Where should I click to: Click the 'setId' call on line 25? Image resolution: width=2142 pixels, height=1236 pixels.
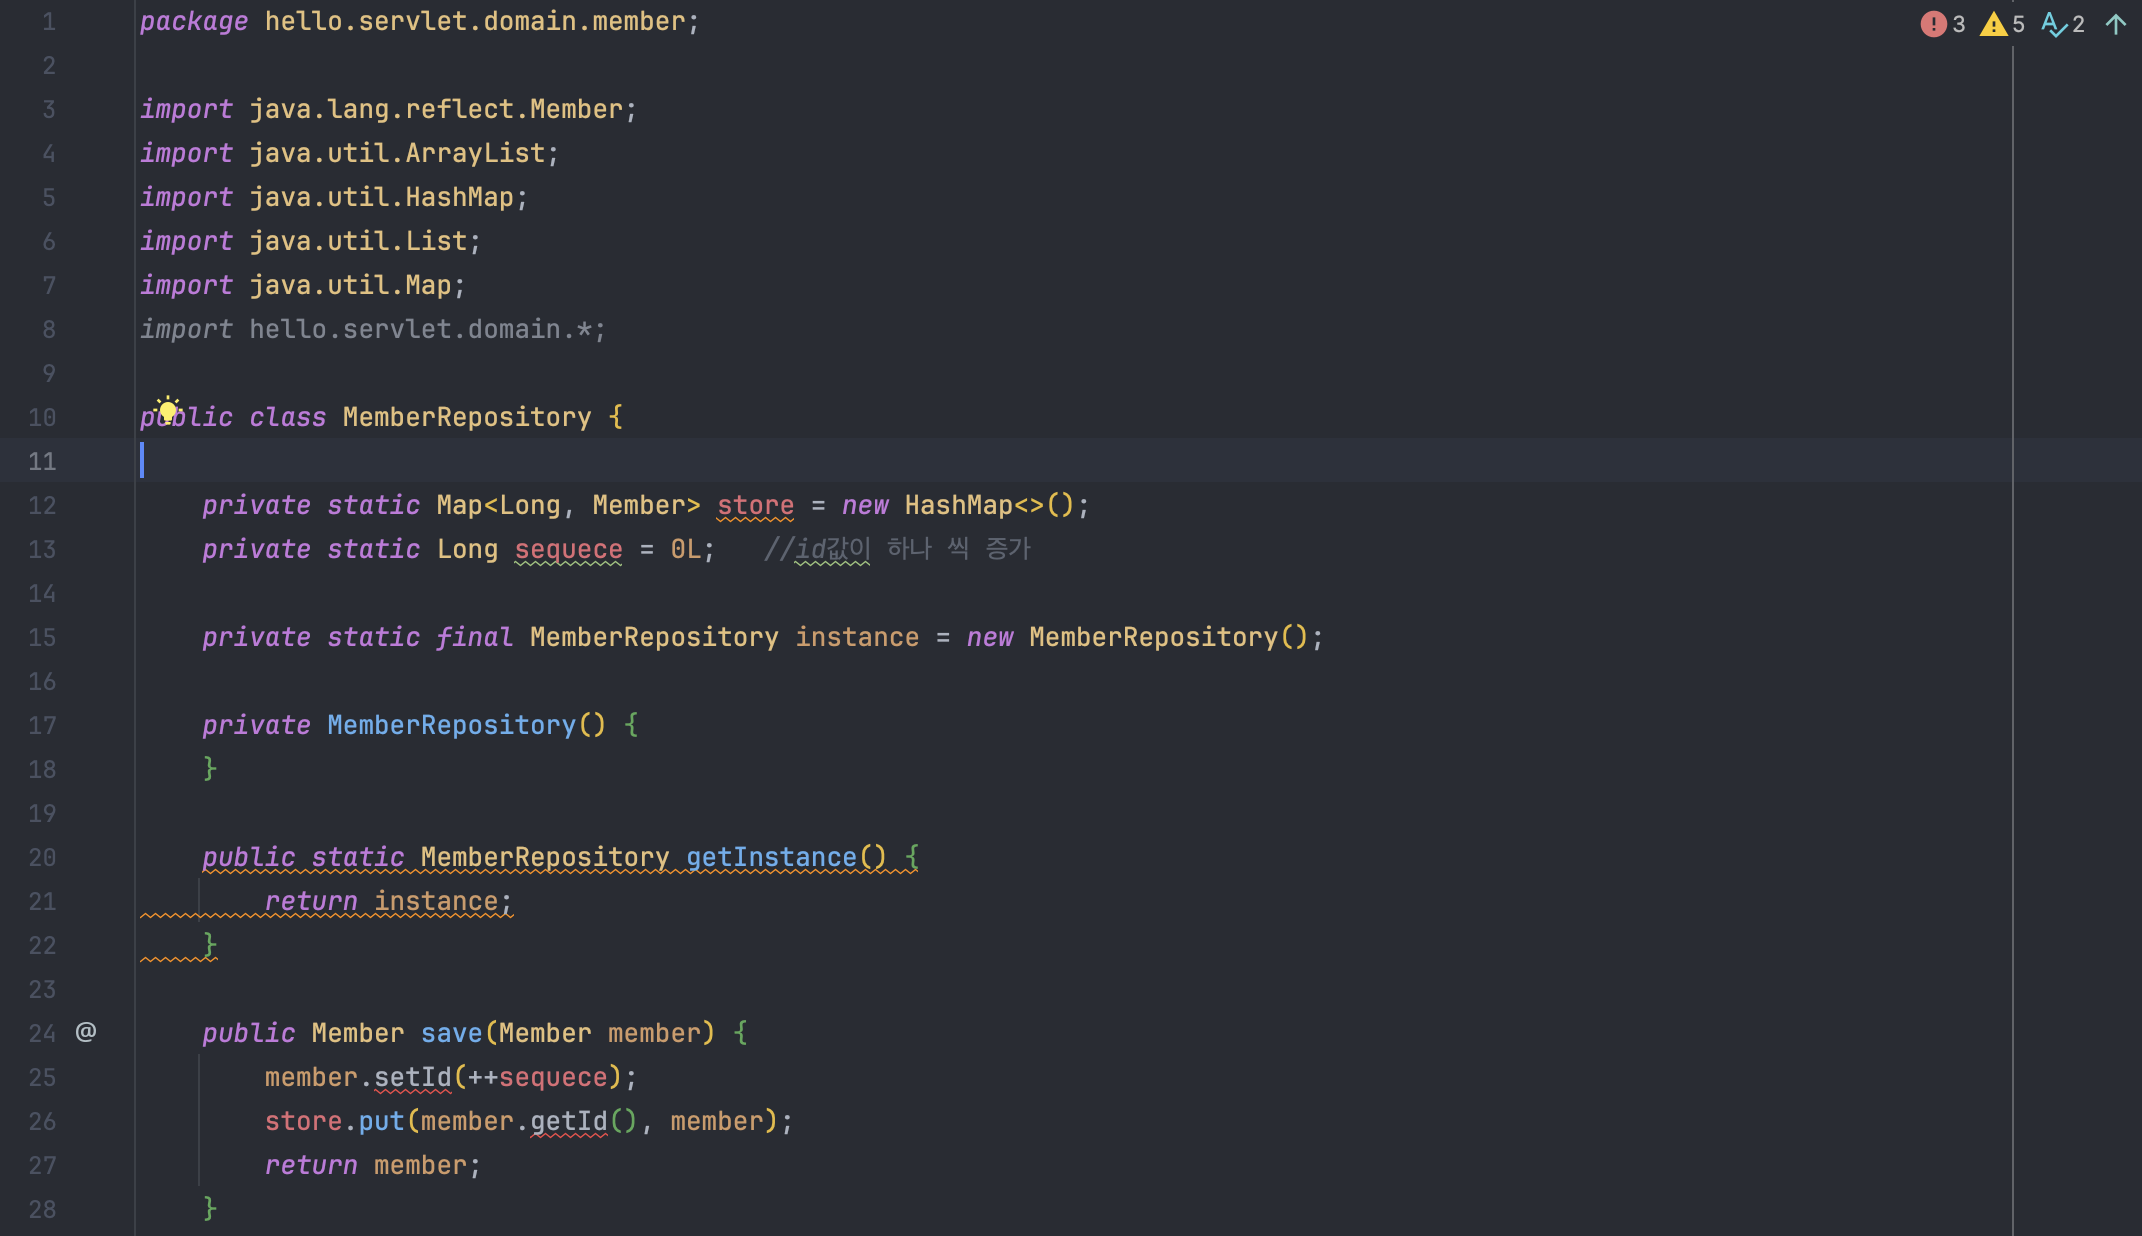click(412, 1077)
